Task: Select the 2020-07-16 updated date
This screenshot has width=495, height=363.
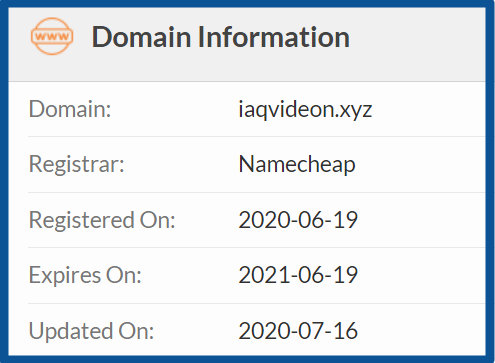Action: (x=298, y=331)
